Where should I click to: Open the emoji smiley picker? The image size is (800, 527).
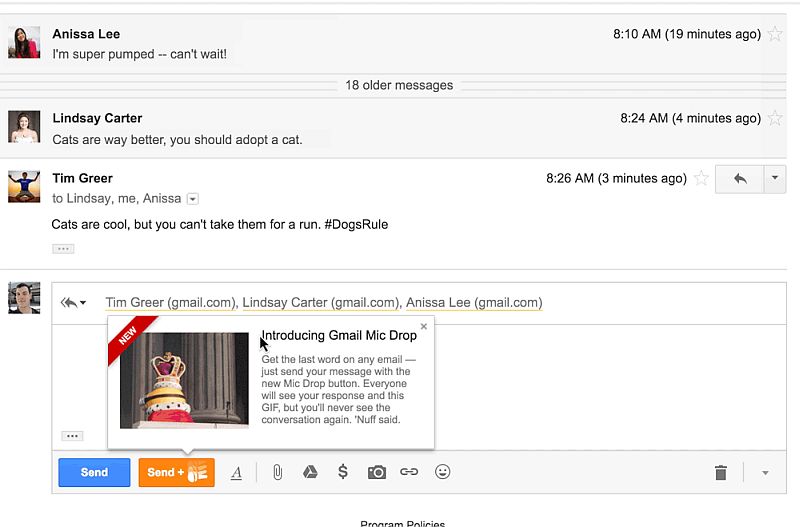coord(442,472)
